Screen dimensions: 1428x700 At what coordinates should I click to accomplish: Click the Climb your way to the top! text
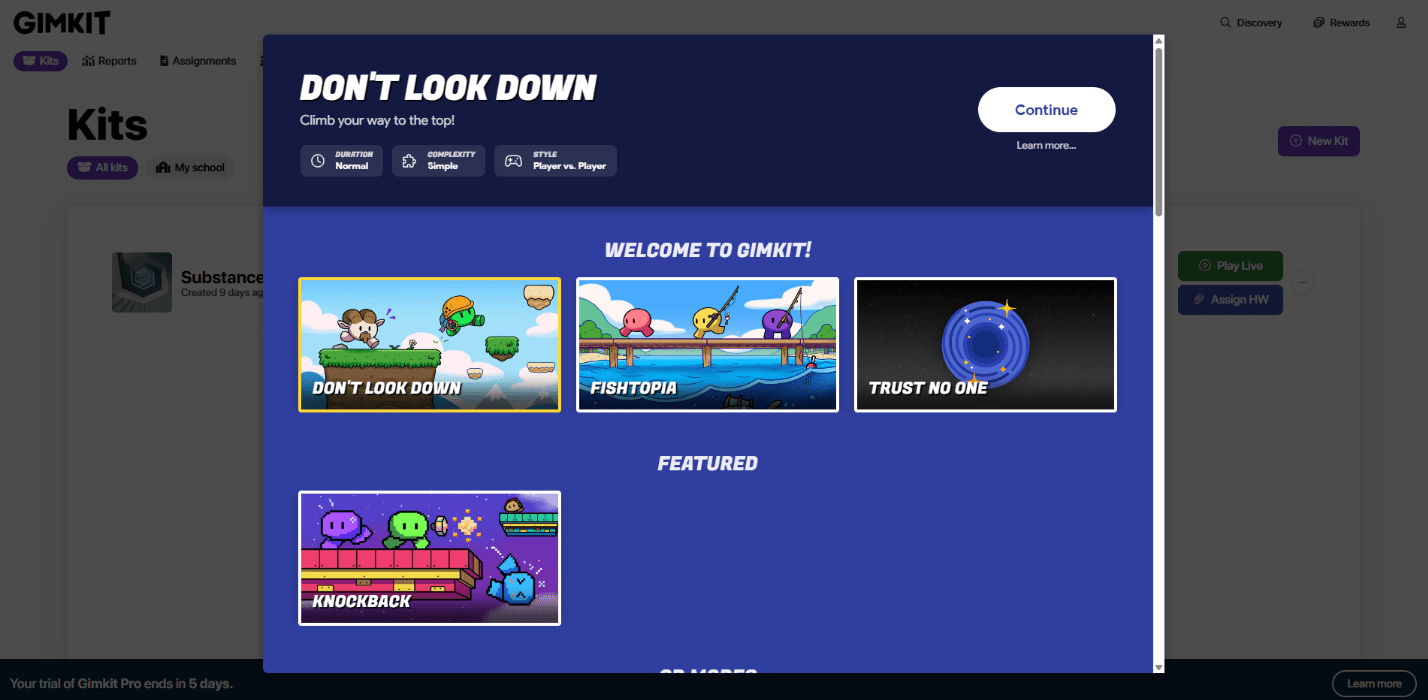tap(377, 120)
